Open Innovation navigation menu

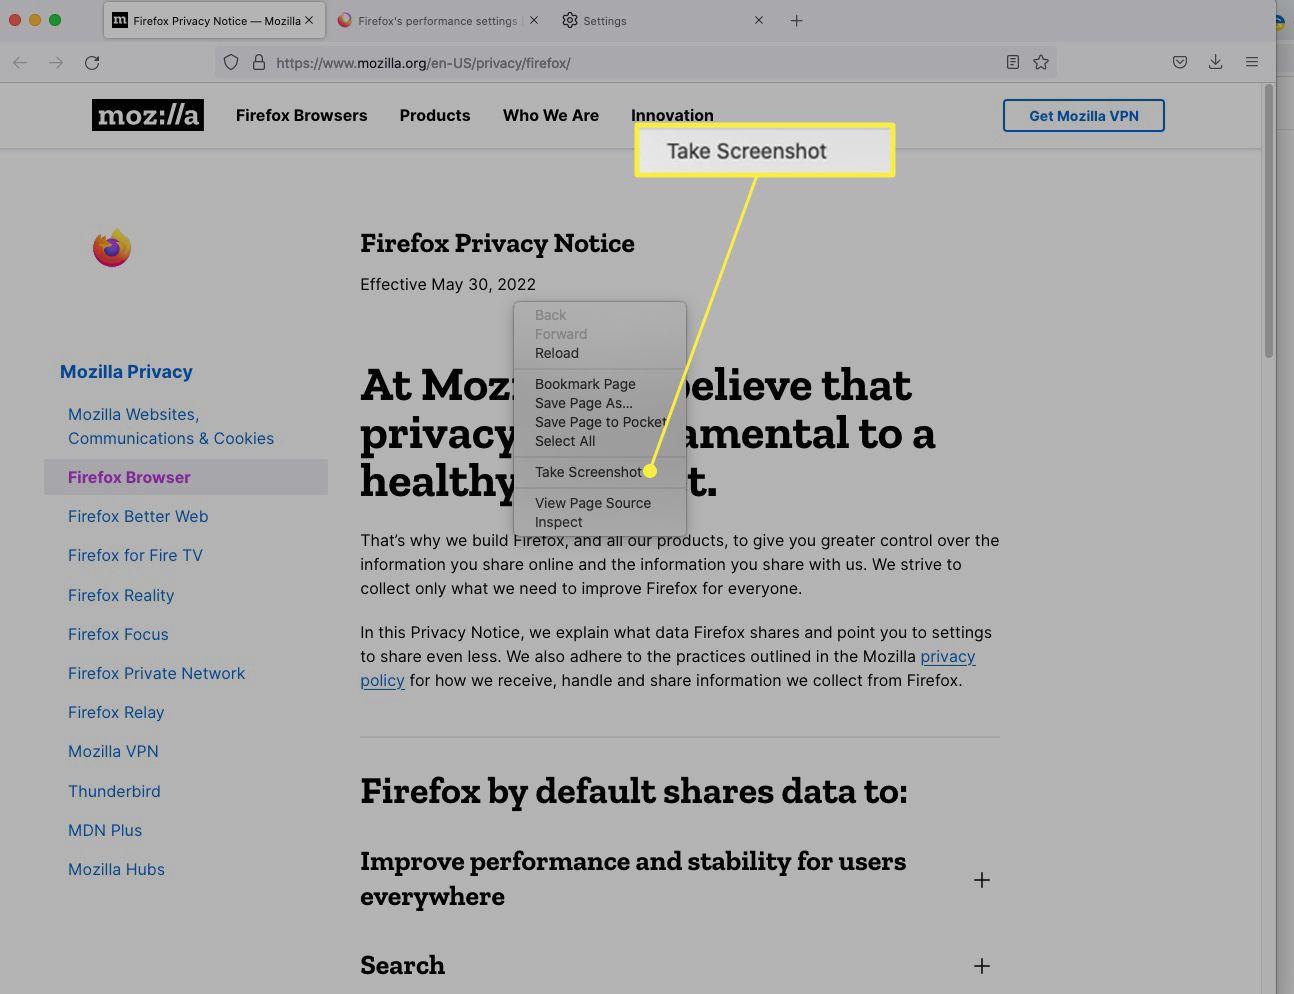(672, 115)
